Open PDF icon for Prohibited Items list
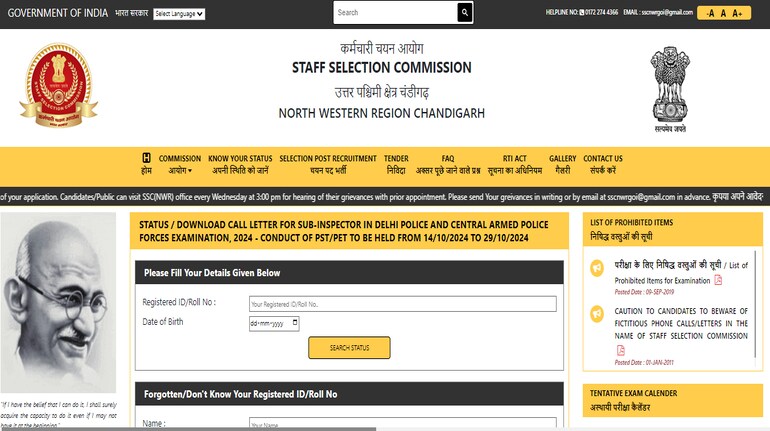 [690, 281]
